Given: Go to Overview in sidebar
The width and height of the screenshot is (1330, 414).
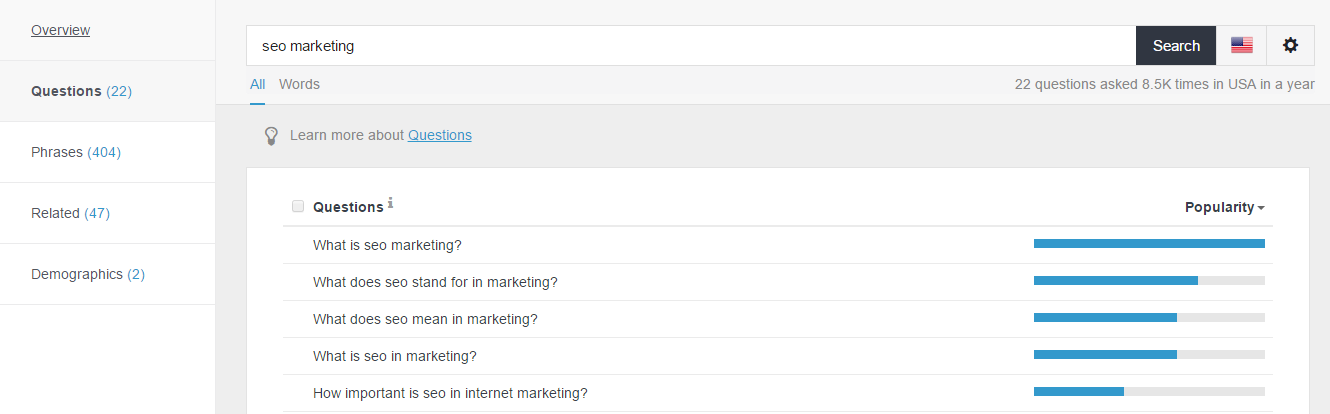Looking at the screenshot, I should [60, 30].
